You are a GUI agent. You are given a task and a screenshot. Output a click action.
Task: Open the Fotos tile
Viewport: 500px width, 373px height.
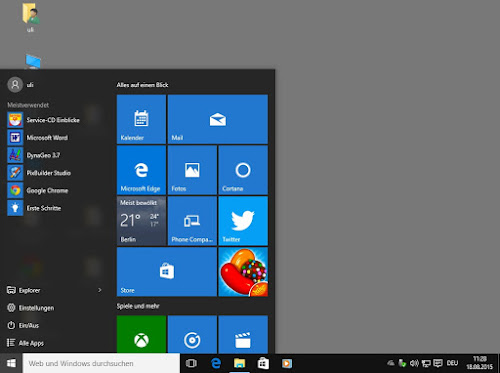192,170
